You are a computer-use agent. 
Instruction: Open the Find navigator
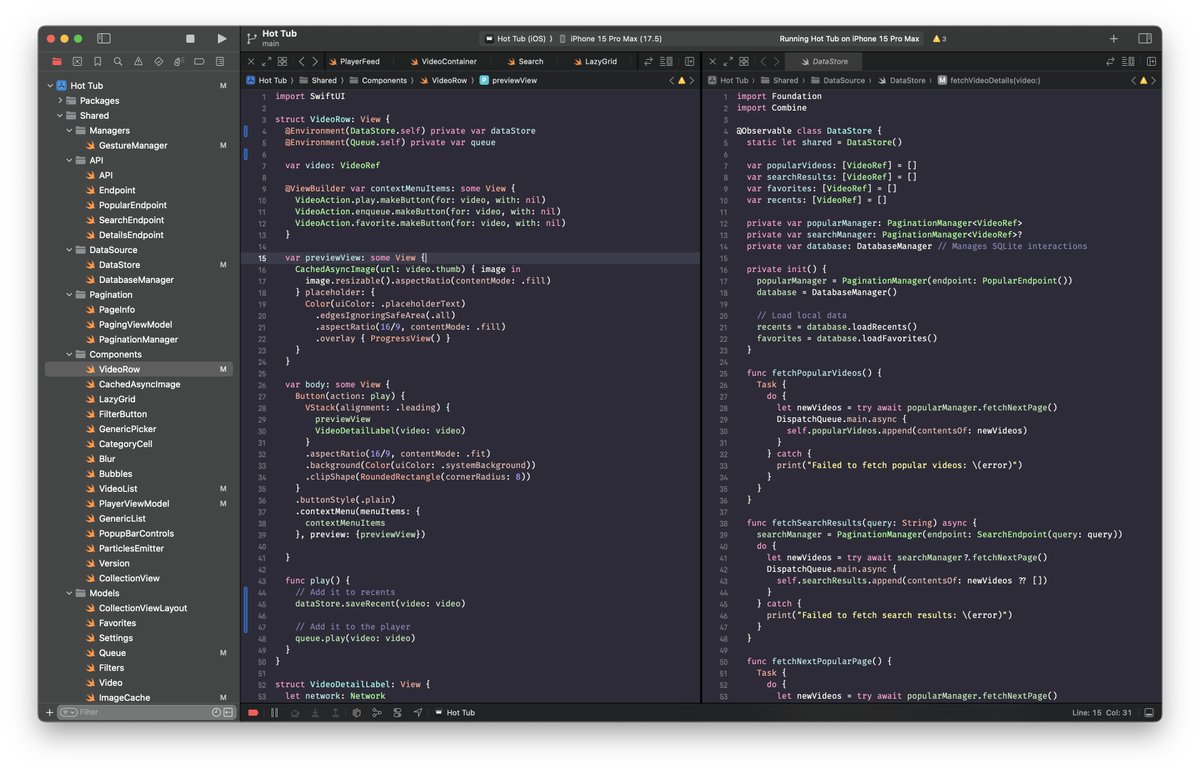tap(117, 61)
